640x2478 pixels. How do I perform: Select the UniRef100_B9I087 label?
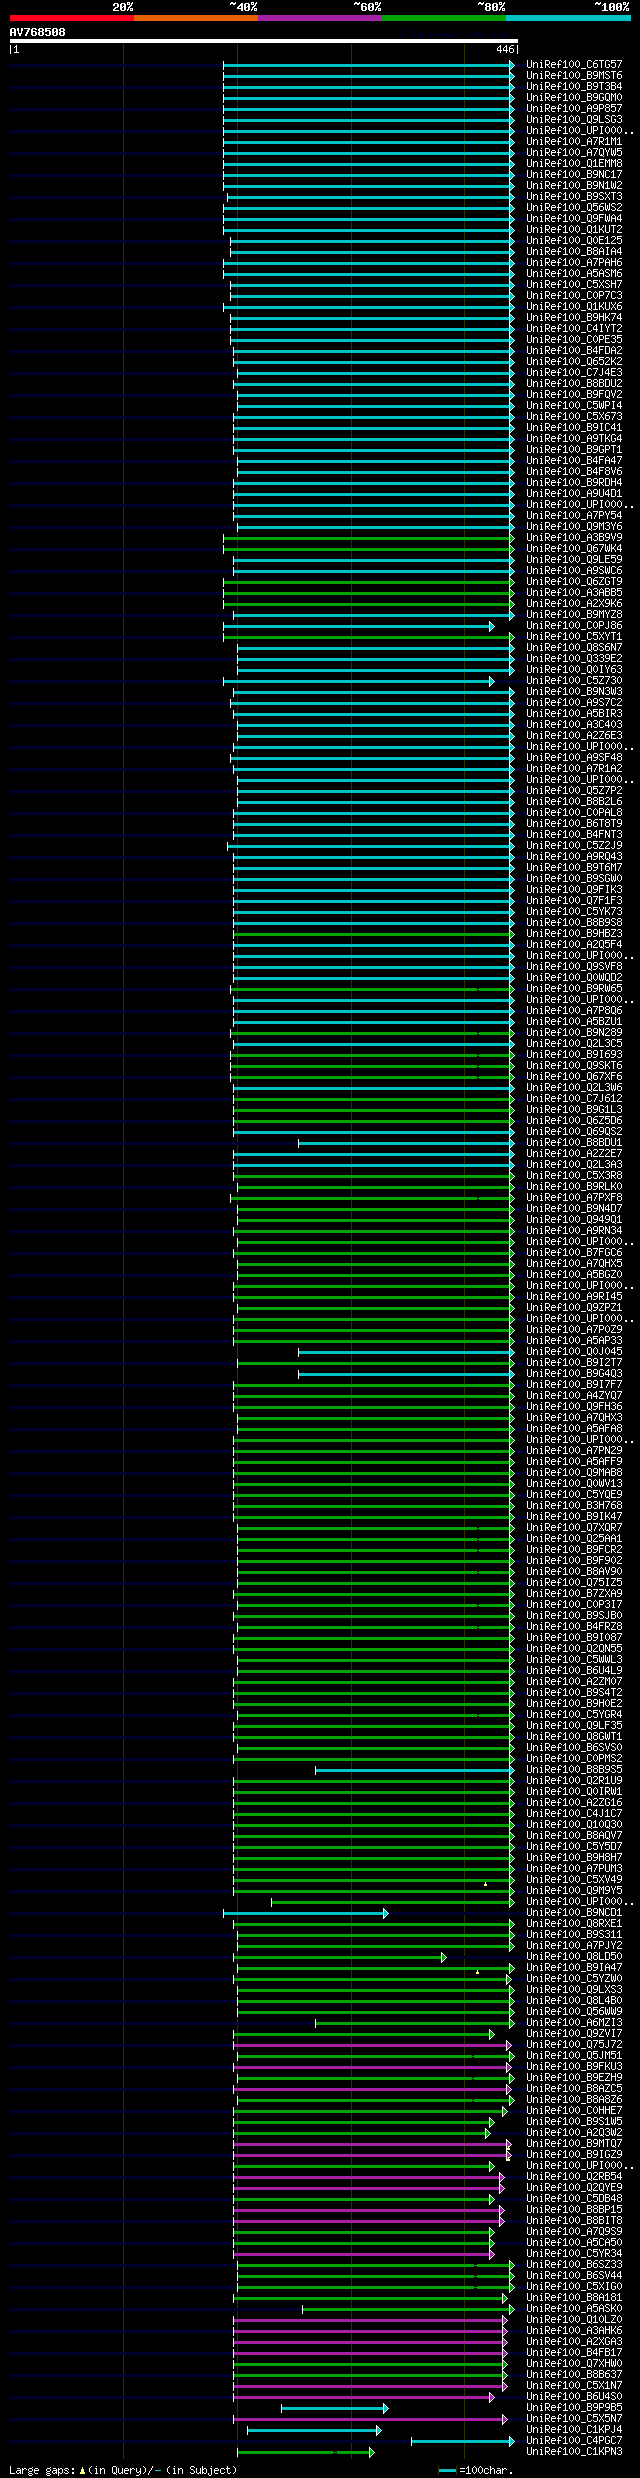click(x=574, y=1637)
